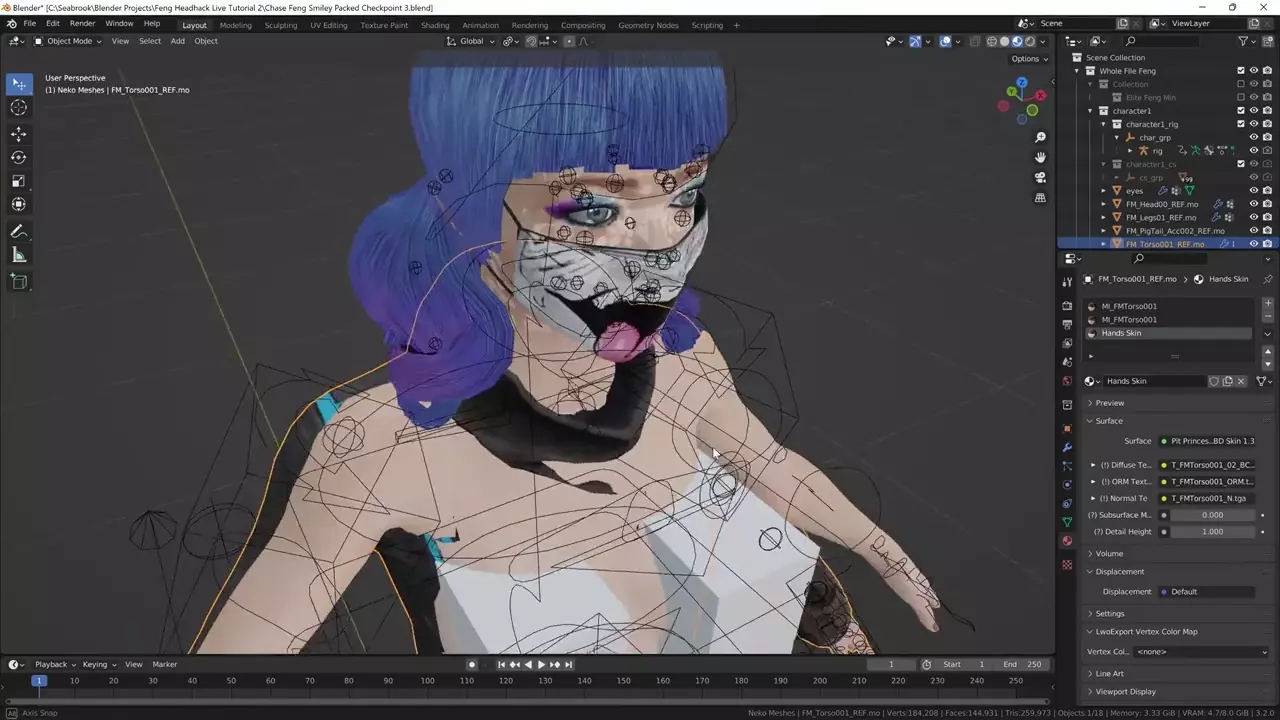Image resolution: width=1280 pixels, height=720 pixels.
Task: Click the End frame field
Action: [x=1024, y=664]
